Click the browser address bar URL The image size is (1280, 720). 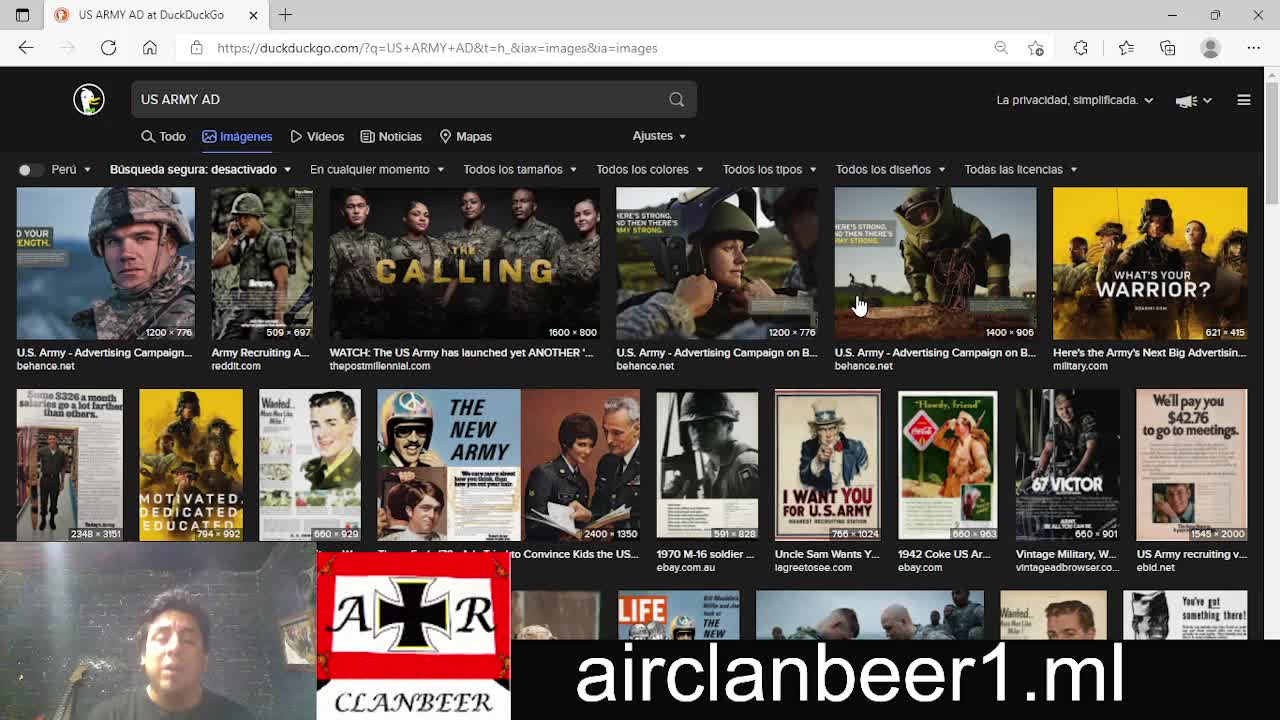[437, 48]
